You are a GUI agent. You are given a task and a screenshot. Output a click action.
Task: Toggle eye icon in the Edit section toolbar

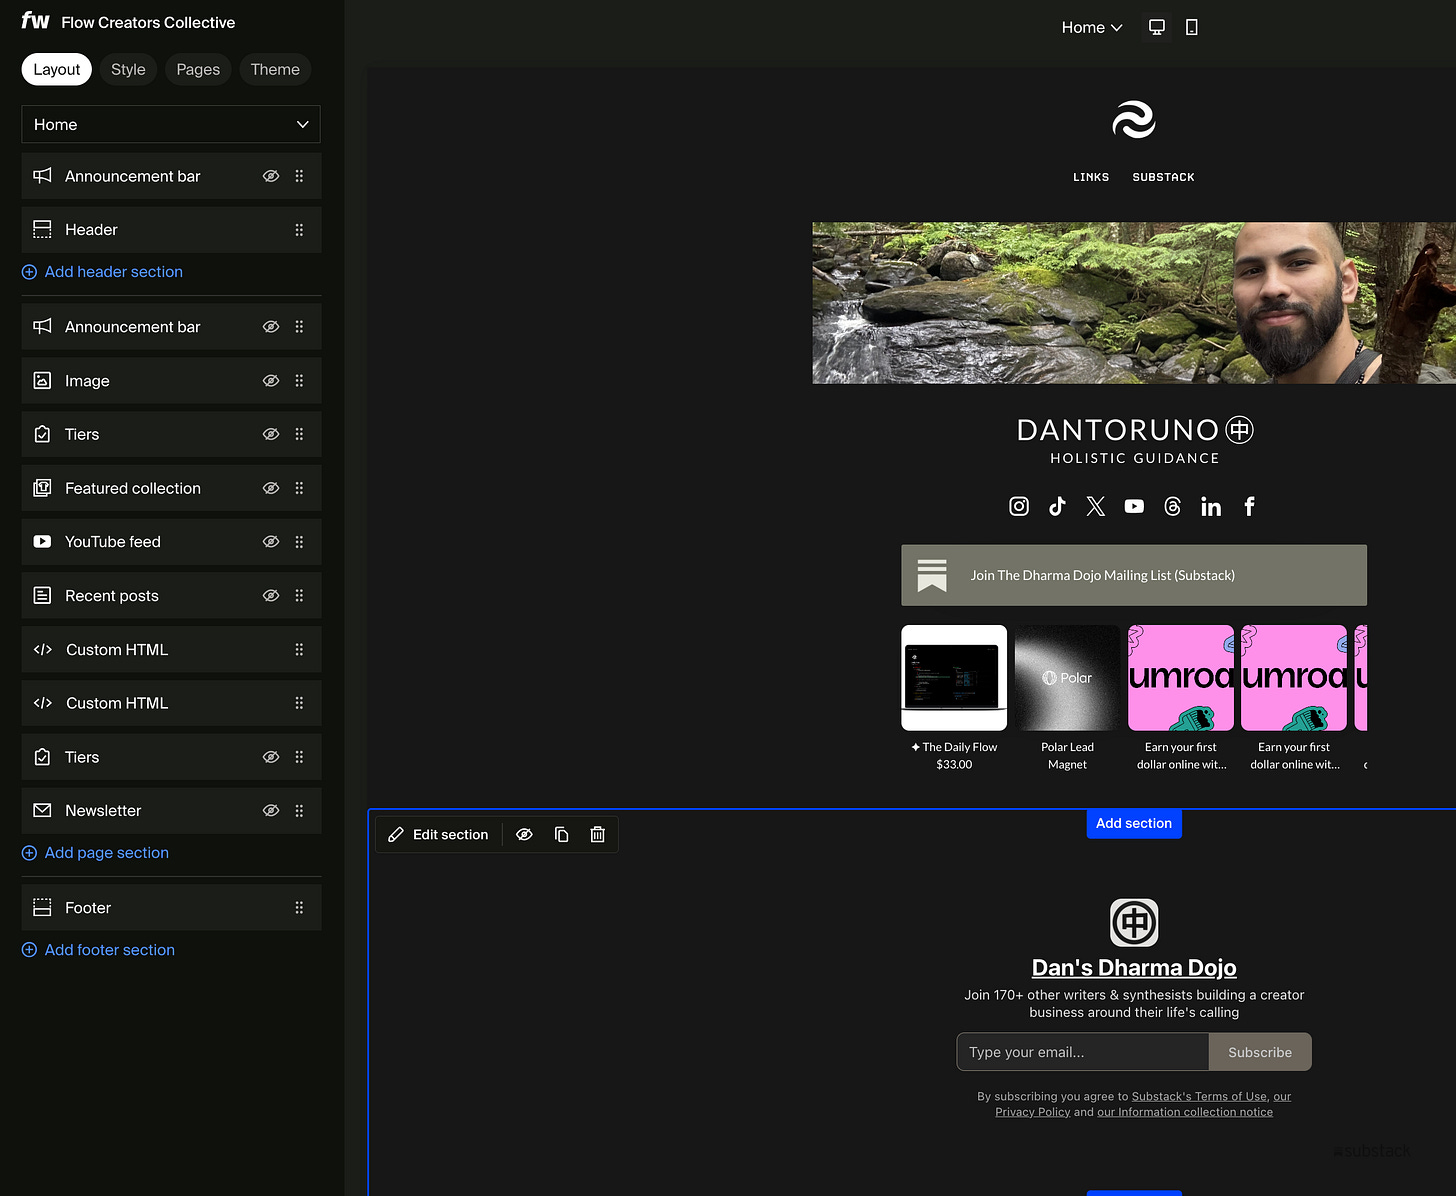524,834
